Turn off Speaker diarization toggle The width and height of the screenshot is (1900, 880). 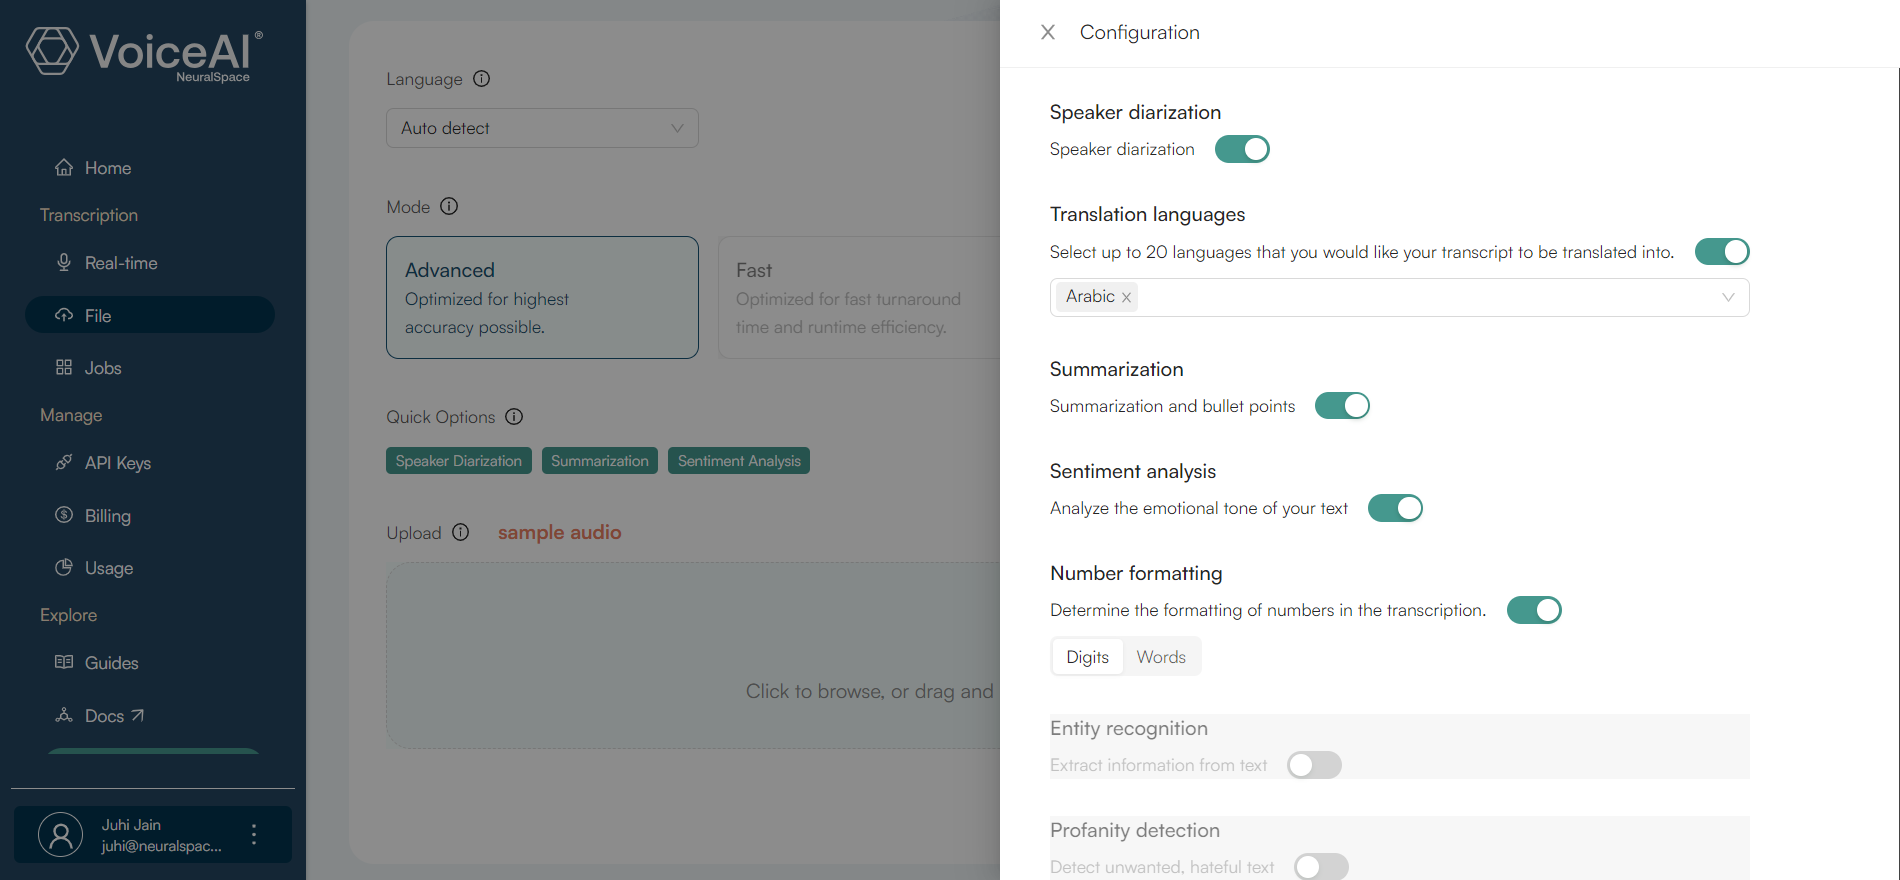click(1241, 149)
